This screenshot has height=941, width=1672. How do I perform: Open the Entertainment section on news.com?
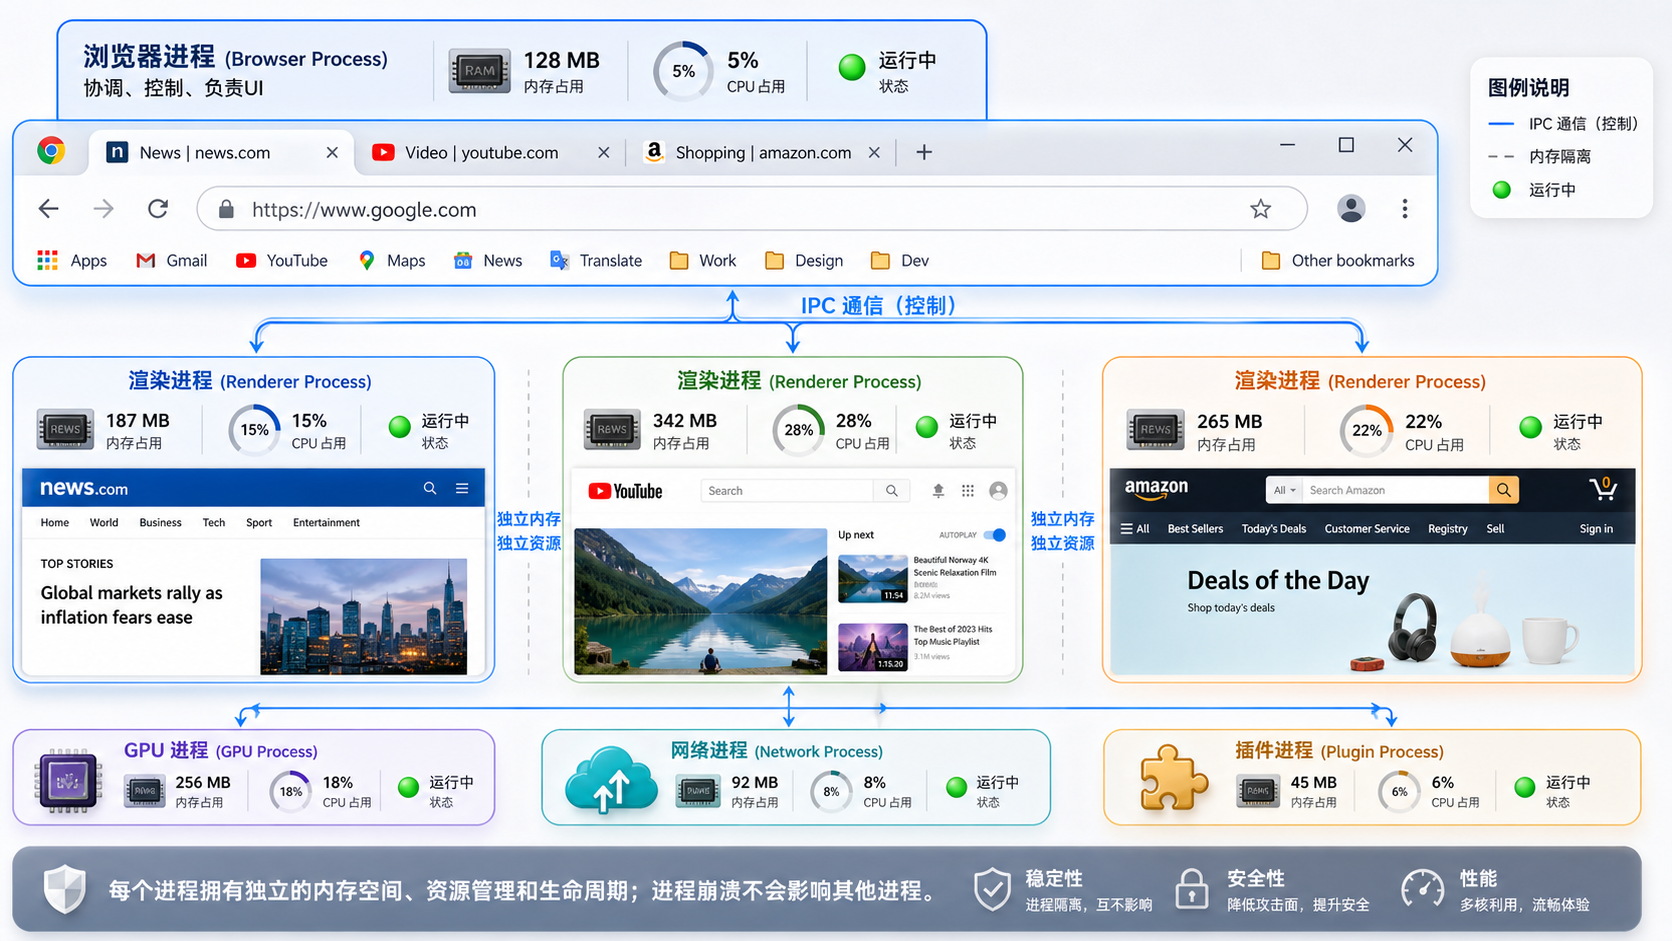[326, 522]
